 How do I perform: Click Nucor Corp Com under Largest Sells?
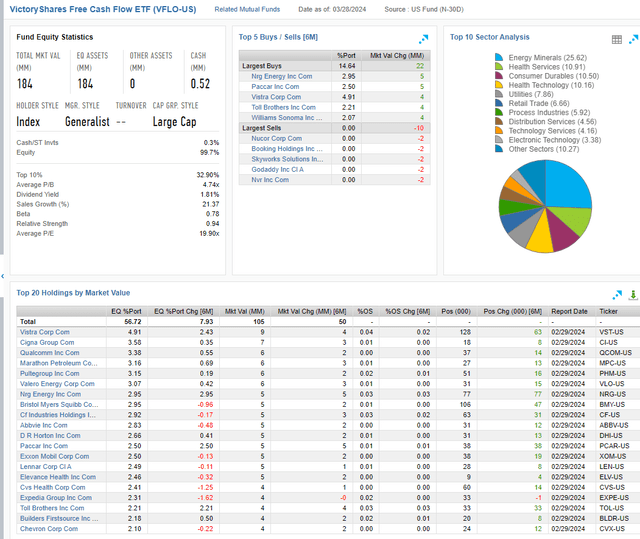tap(274, 138)
